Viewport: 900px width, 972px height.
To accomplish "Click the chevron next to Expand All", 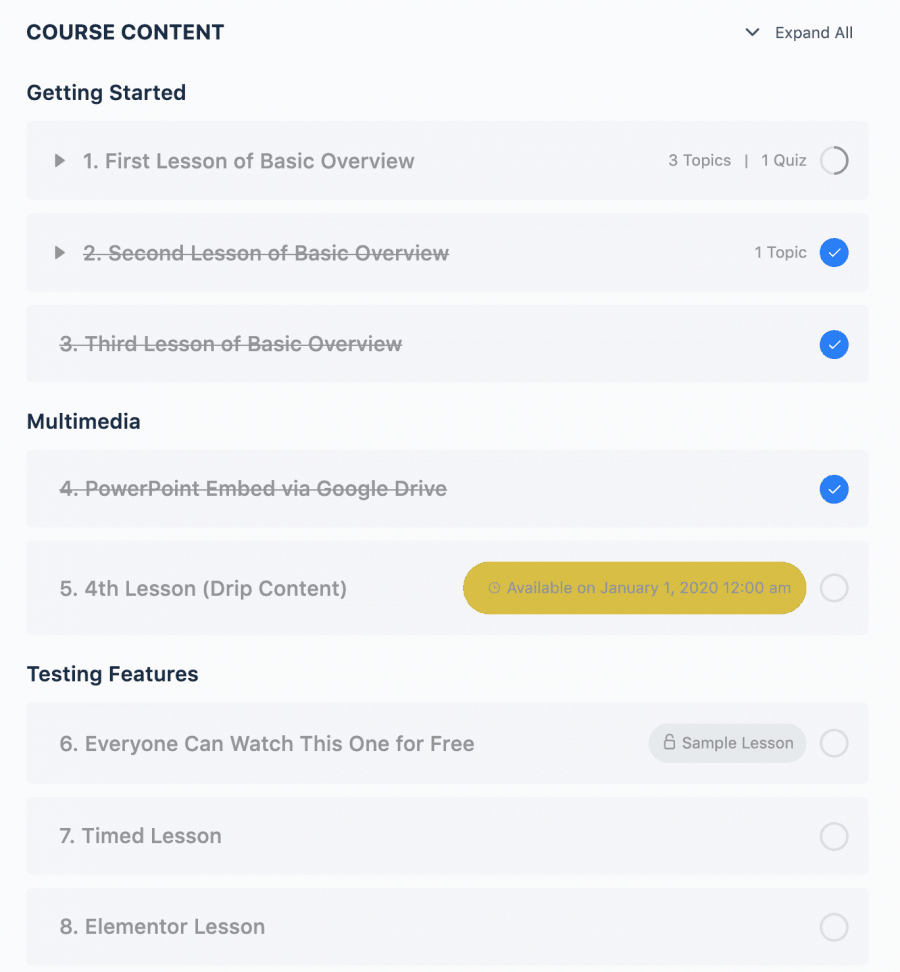I will (x=752, y=32).
